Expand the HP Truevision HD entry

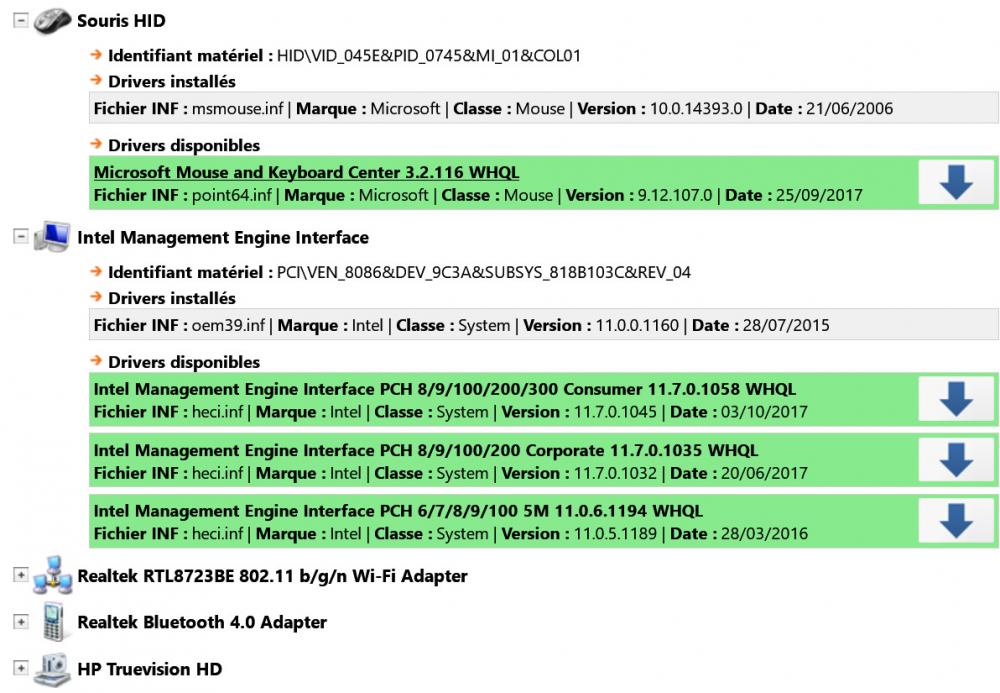click(x=21, y=668)
